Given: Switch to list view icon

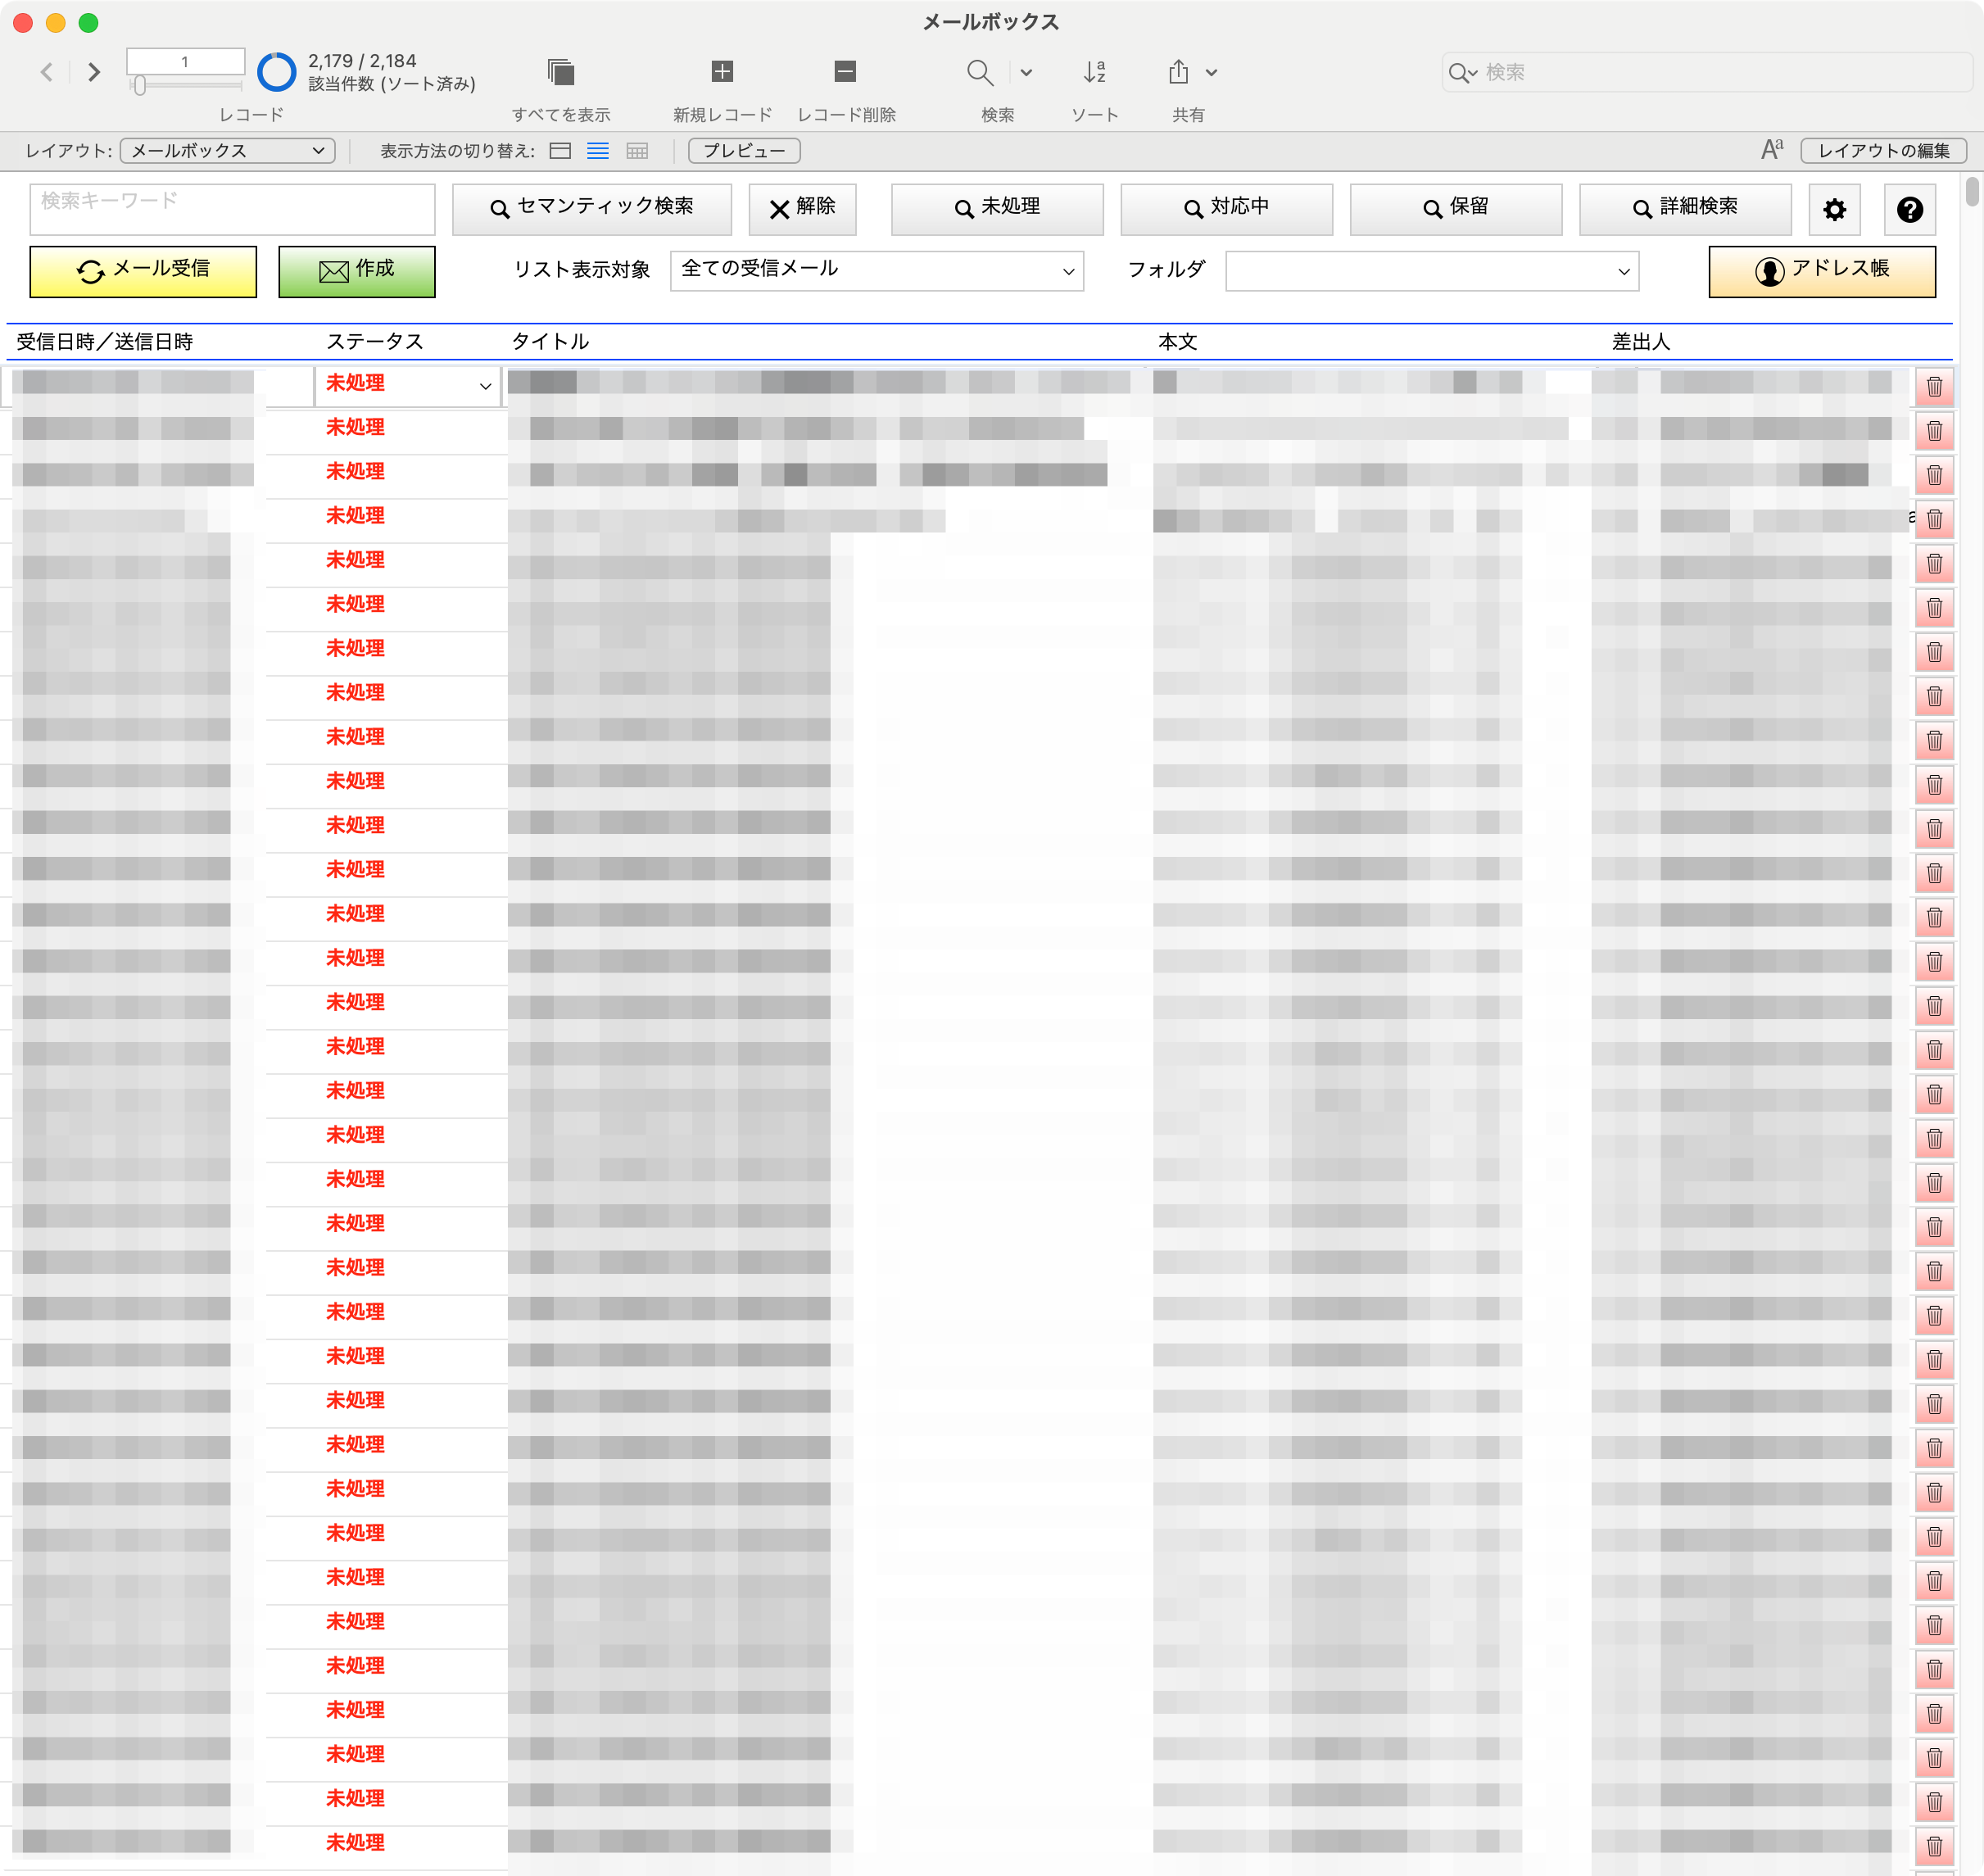Looking at the screenshot, I should (598, 151).
